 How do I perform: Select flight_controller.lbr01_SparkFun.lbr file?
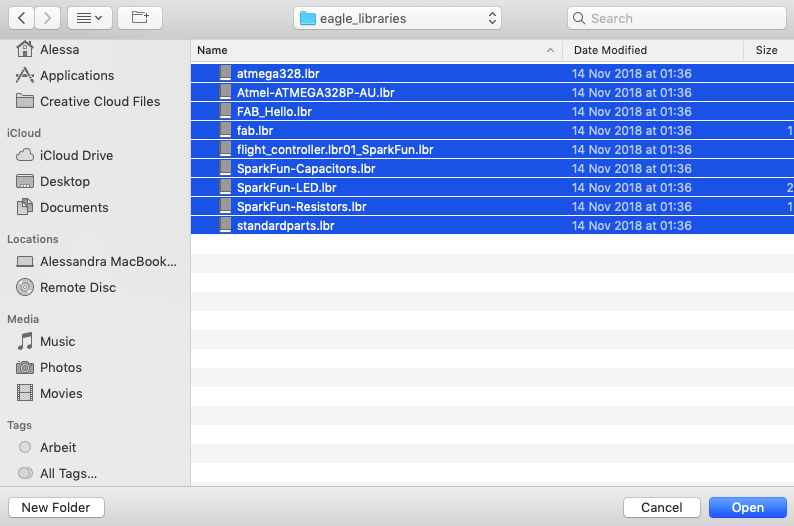pyautogui.click(x=492, y=150)
